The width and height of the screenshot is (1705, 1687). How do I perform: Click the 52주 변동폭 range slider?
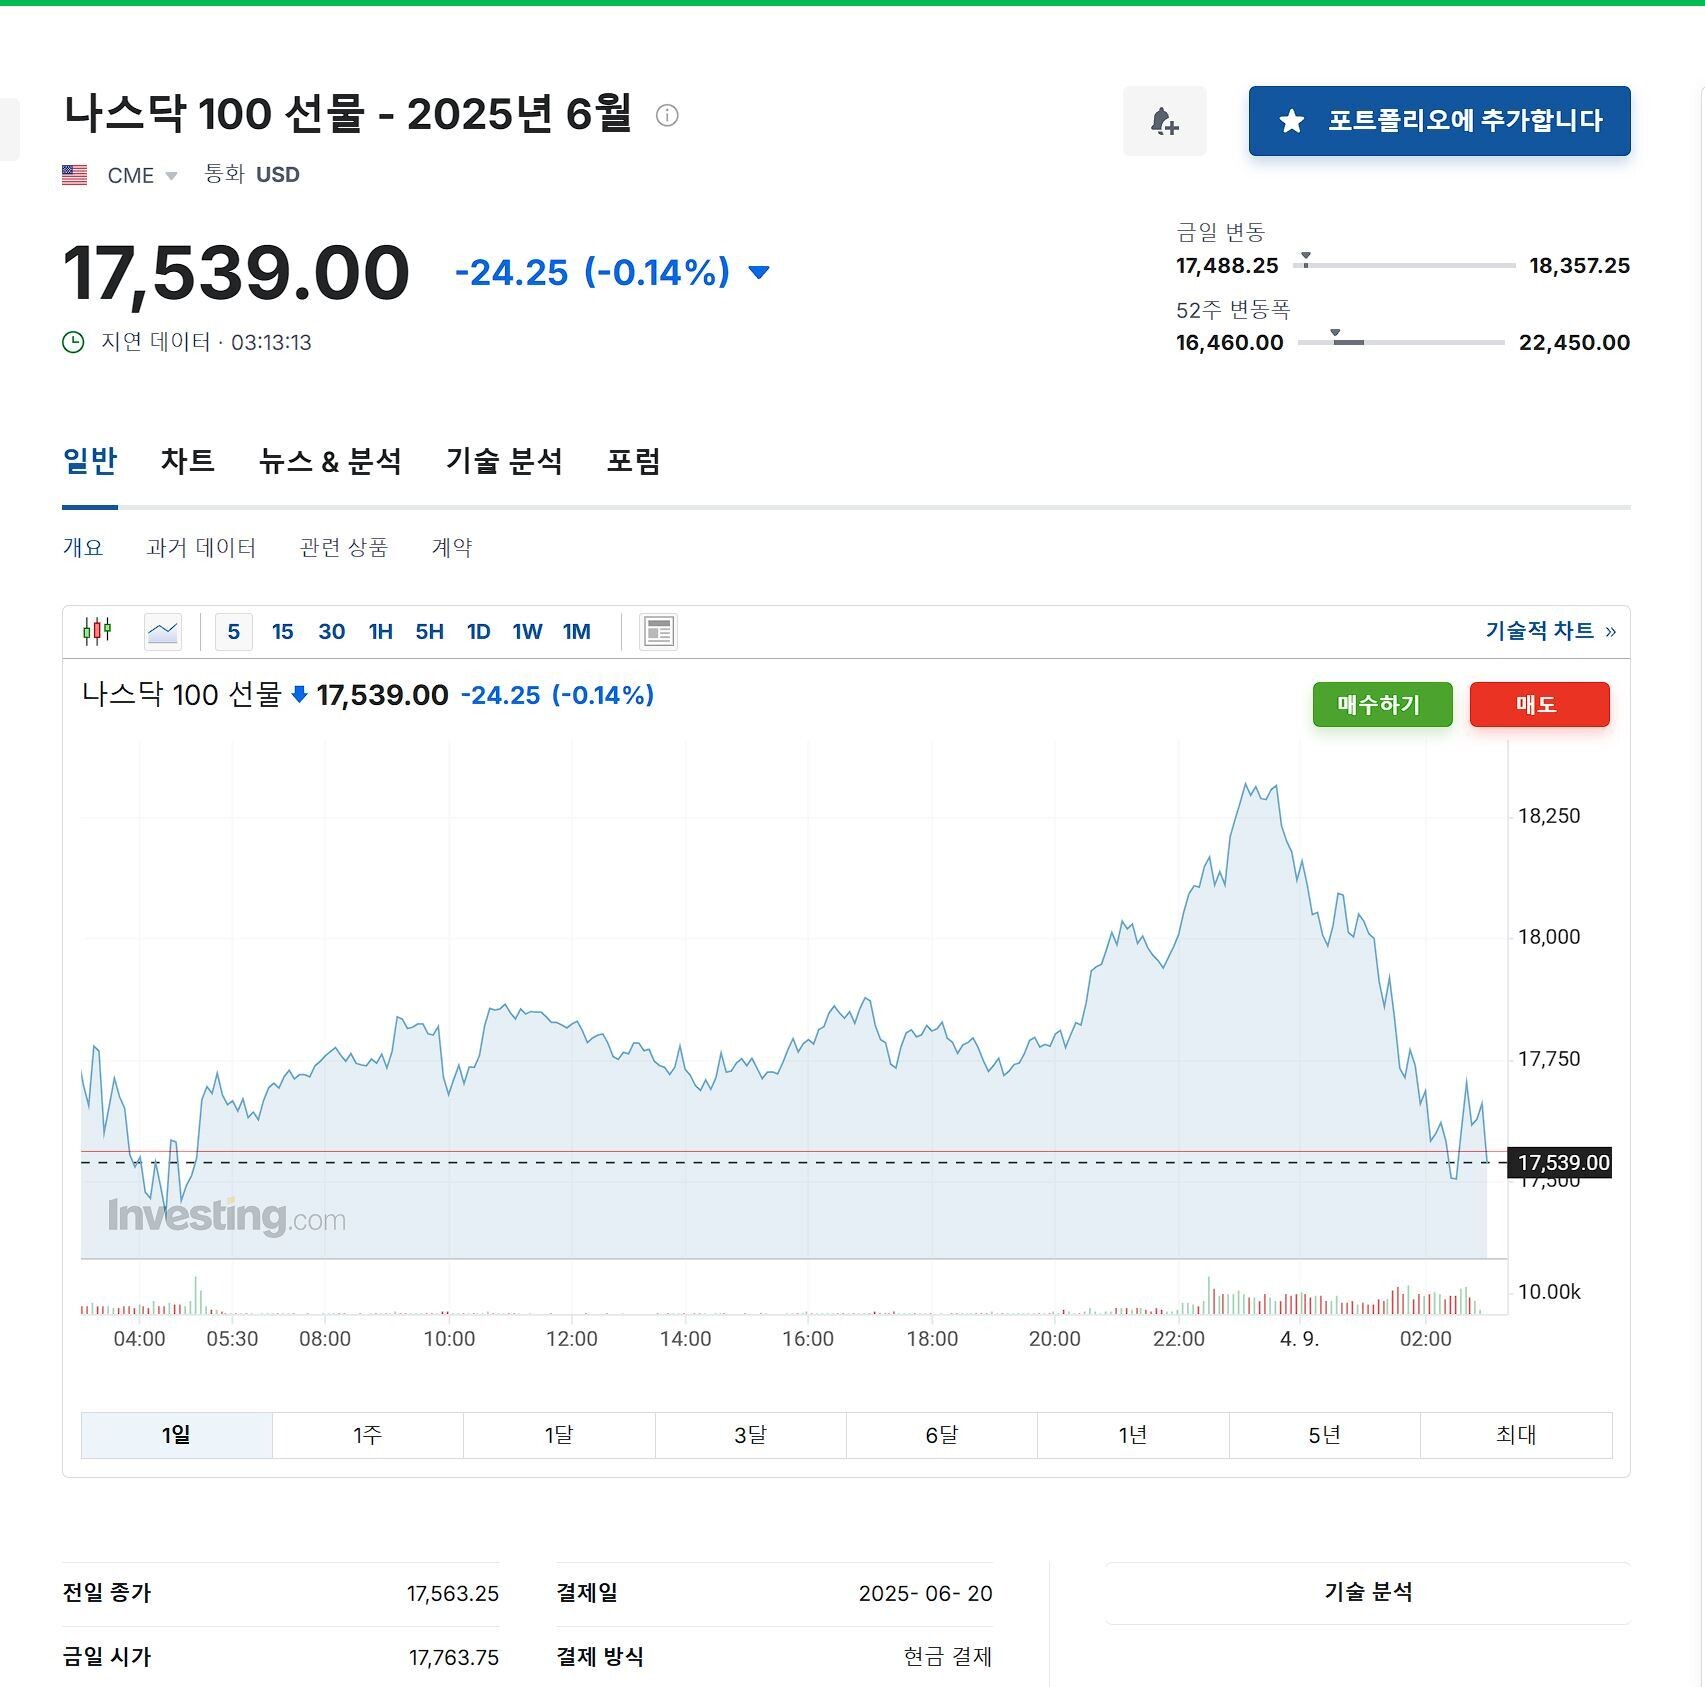1400,342
